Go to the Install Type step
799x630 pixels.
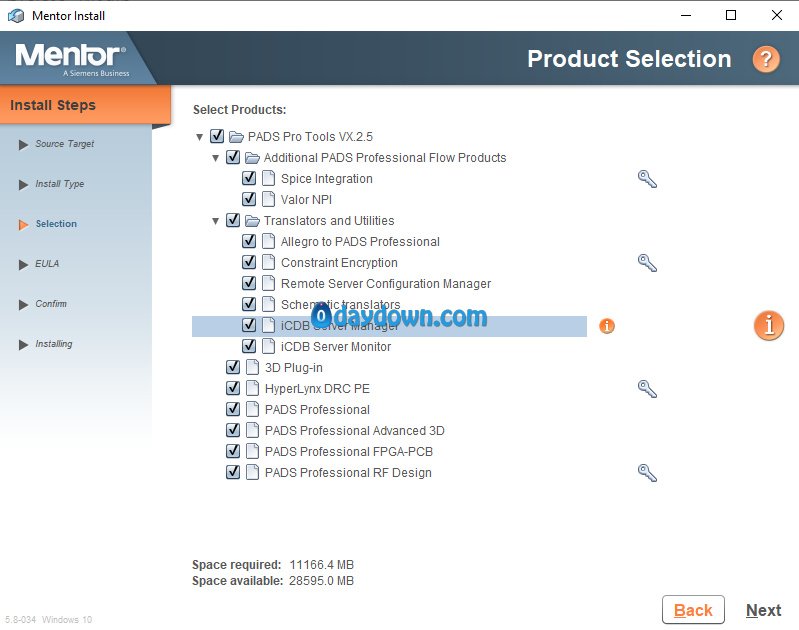click(x=60, y=184)
